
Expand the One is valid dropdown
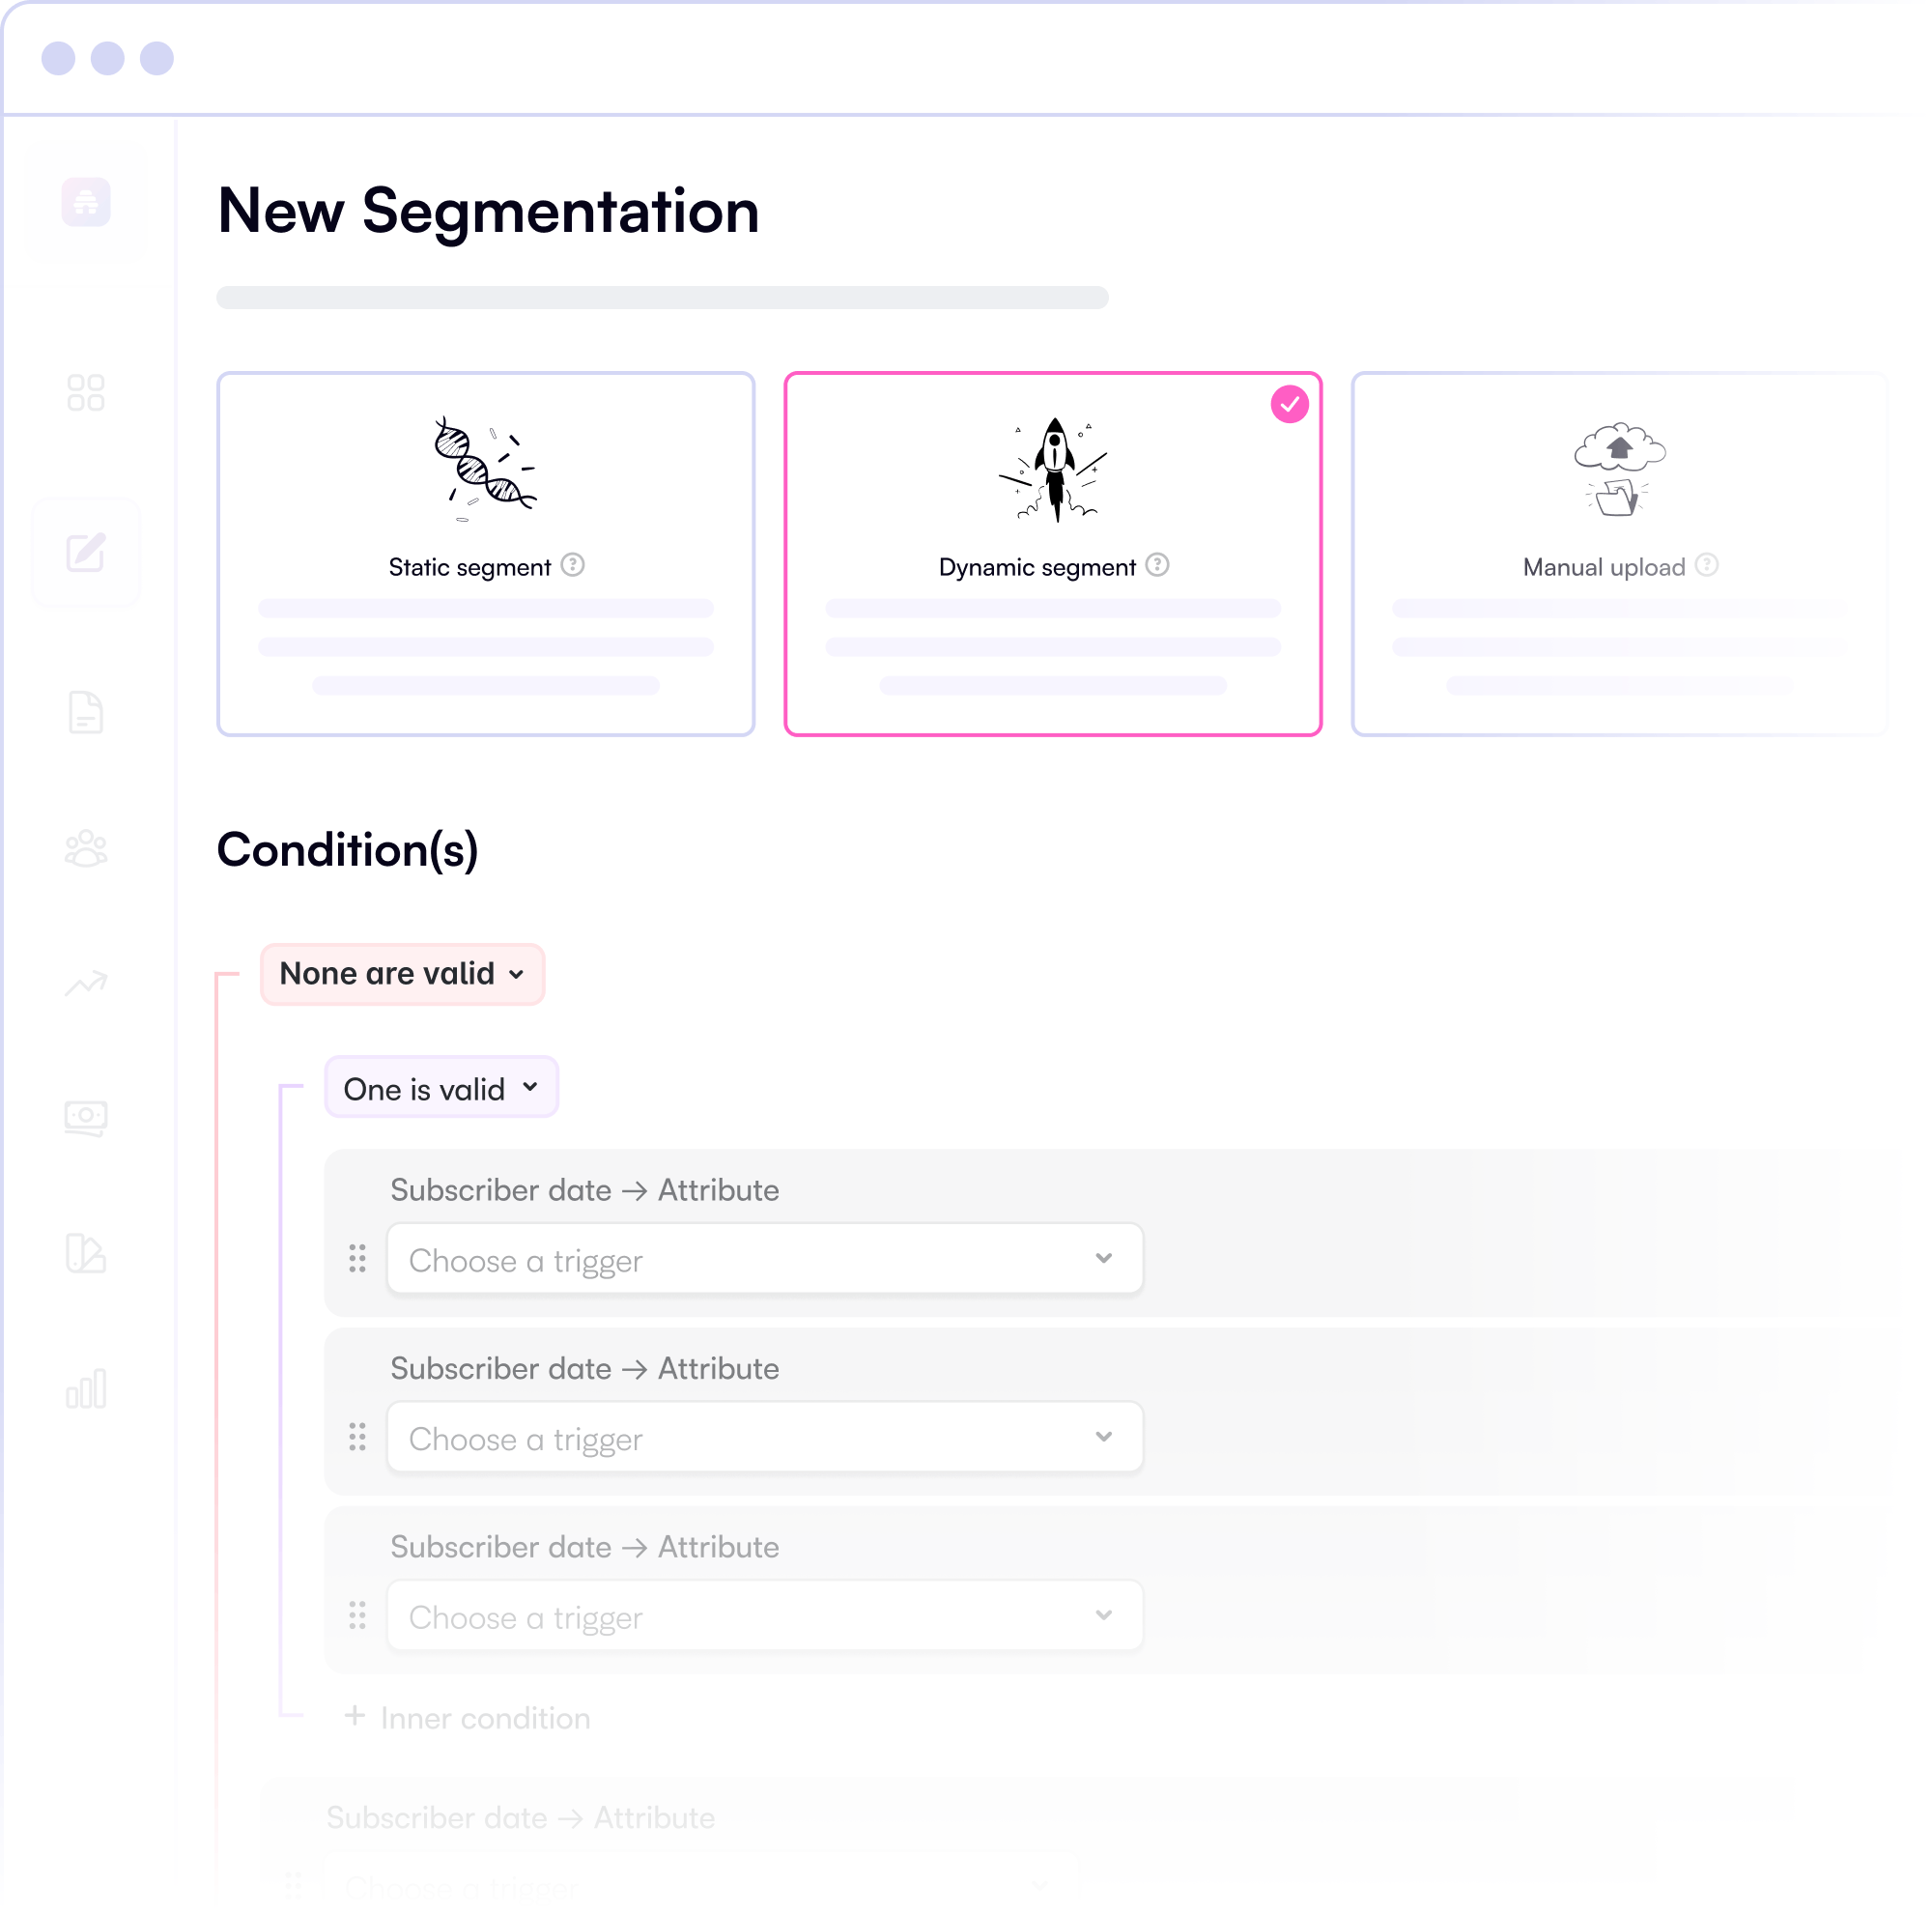442,1088
